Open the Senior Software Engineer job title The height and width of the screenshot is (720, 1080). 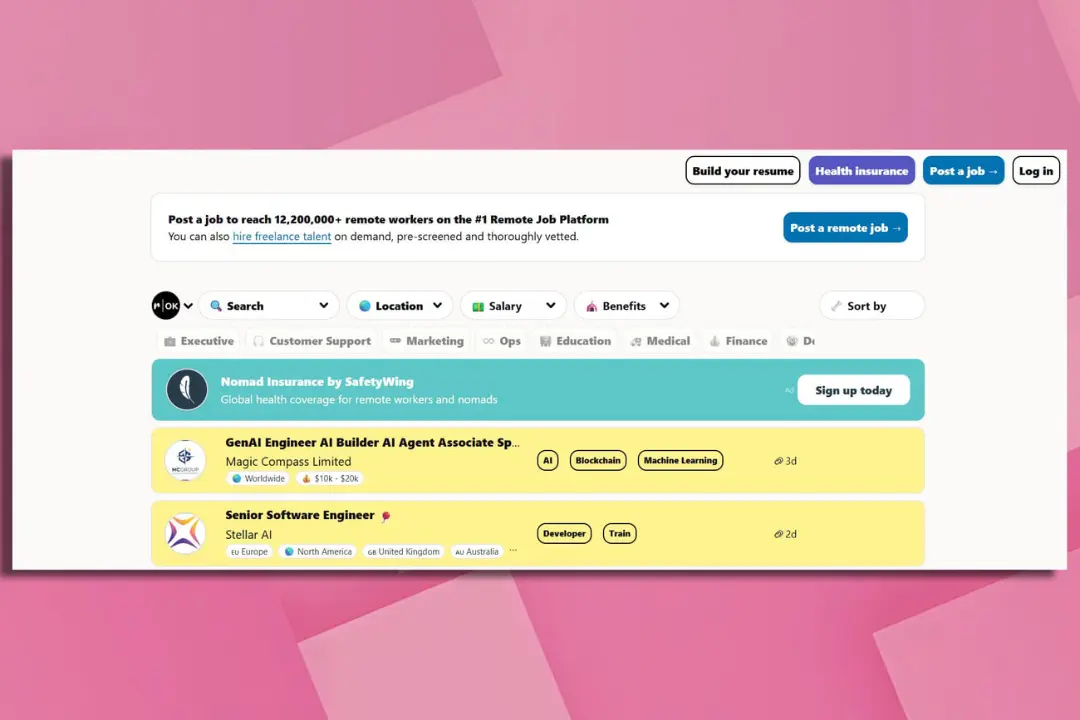[x=300, y=515]
